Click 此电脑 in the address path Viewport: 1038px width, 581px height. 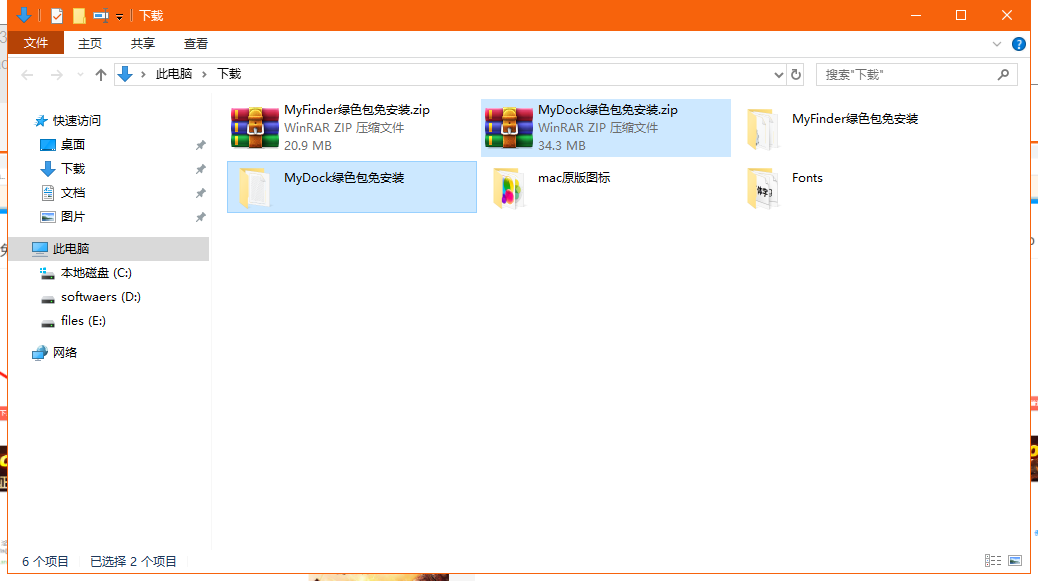click(x=173, y=74)
